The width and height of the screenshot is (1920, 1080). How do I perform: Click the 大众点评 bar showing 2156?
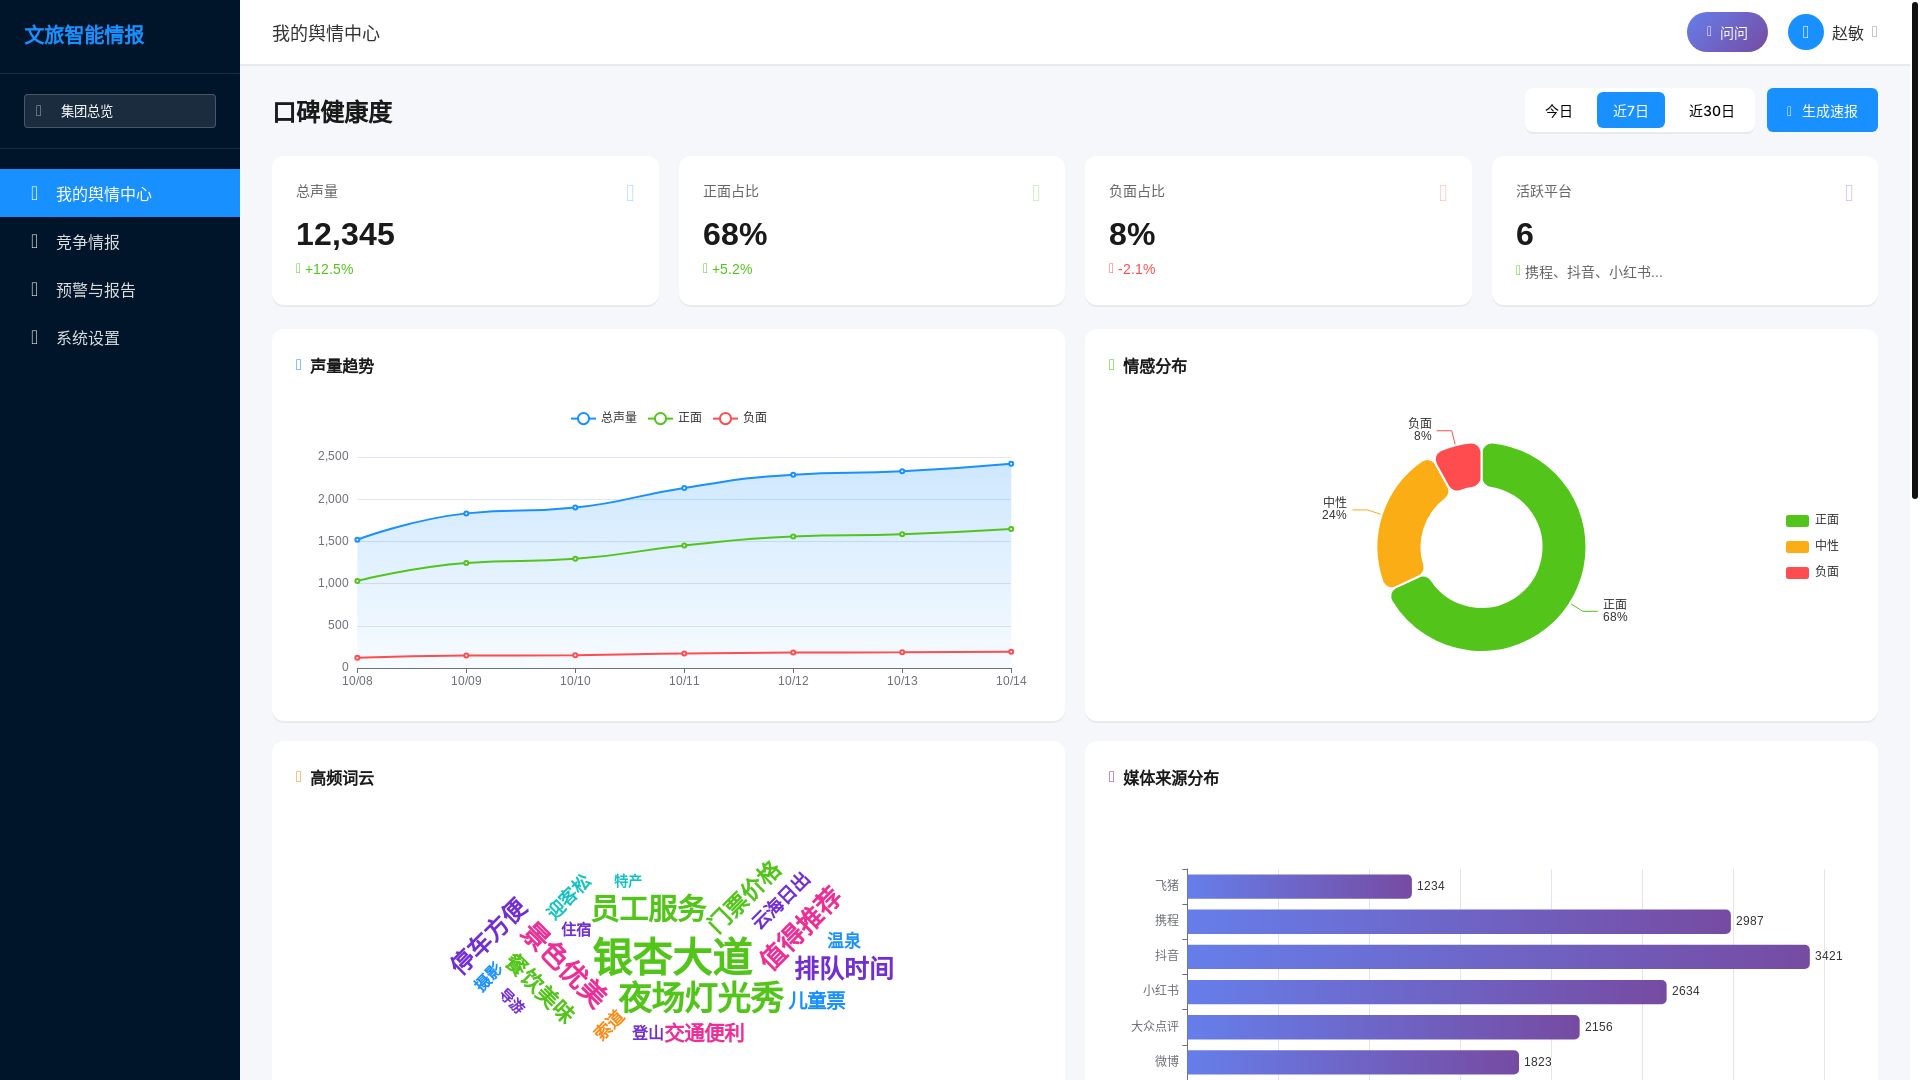[x=1383, y=1027]
